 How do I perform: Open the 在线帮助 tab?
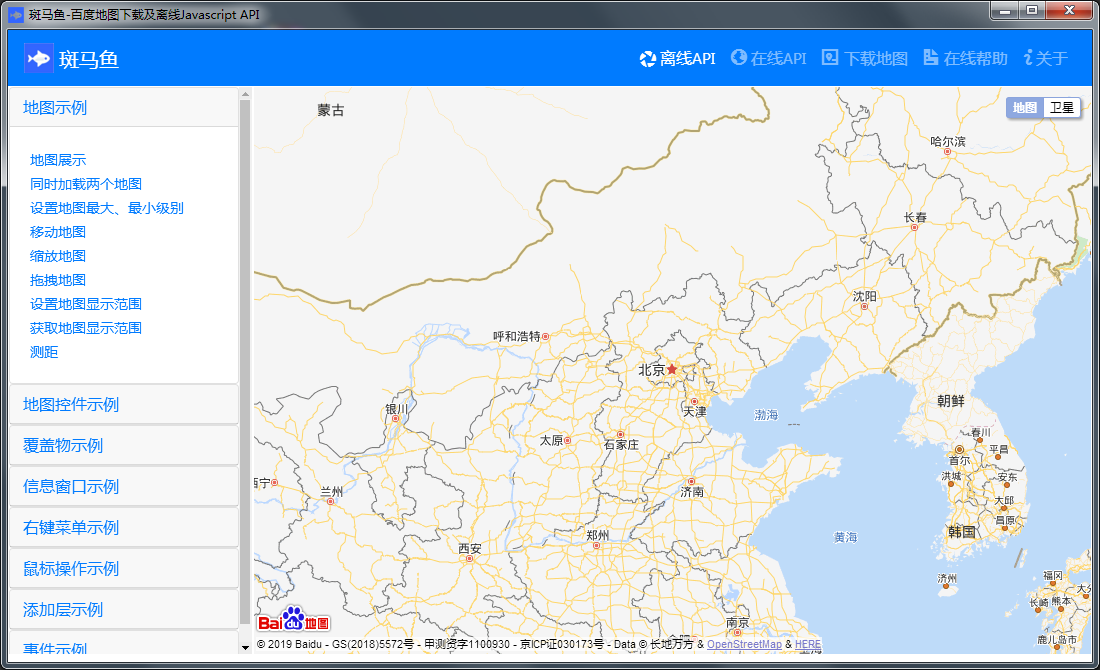965,58
